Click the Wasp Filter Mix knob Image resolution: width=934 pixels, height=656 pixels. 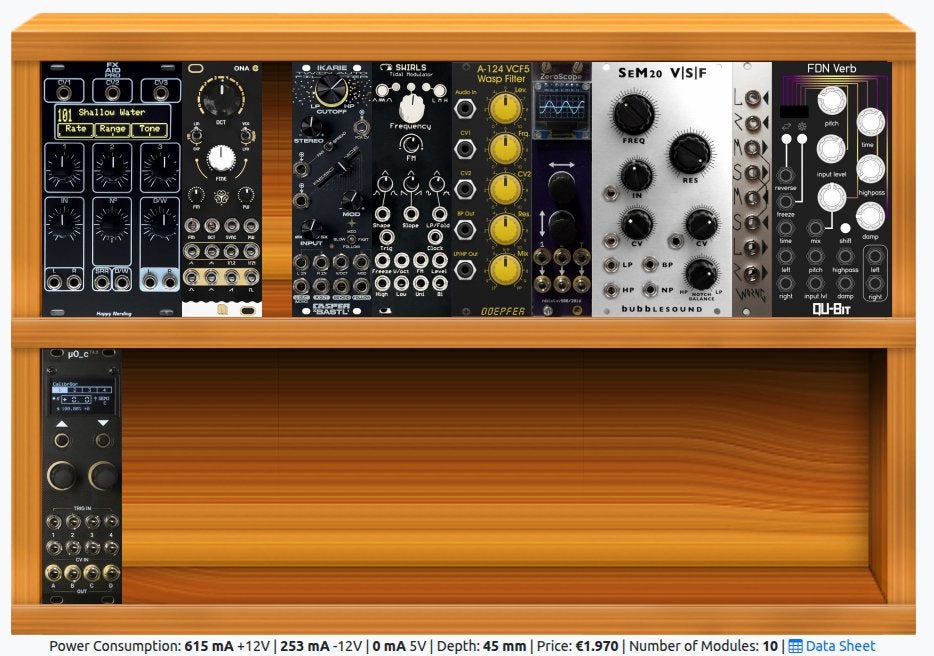(505, 270)
